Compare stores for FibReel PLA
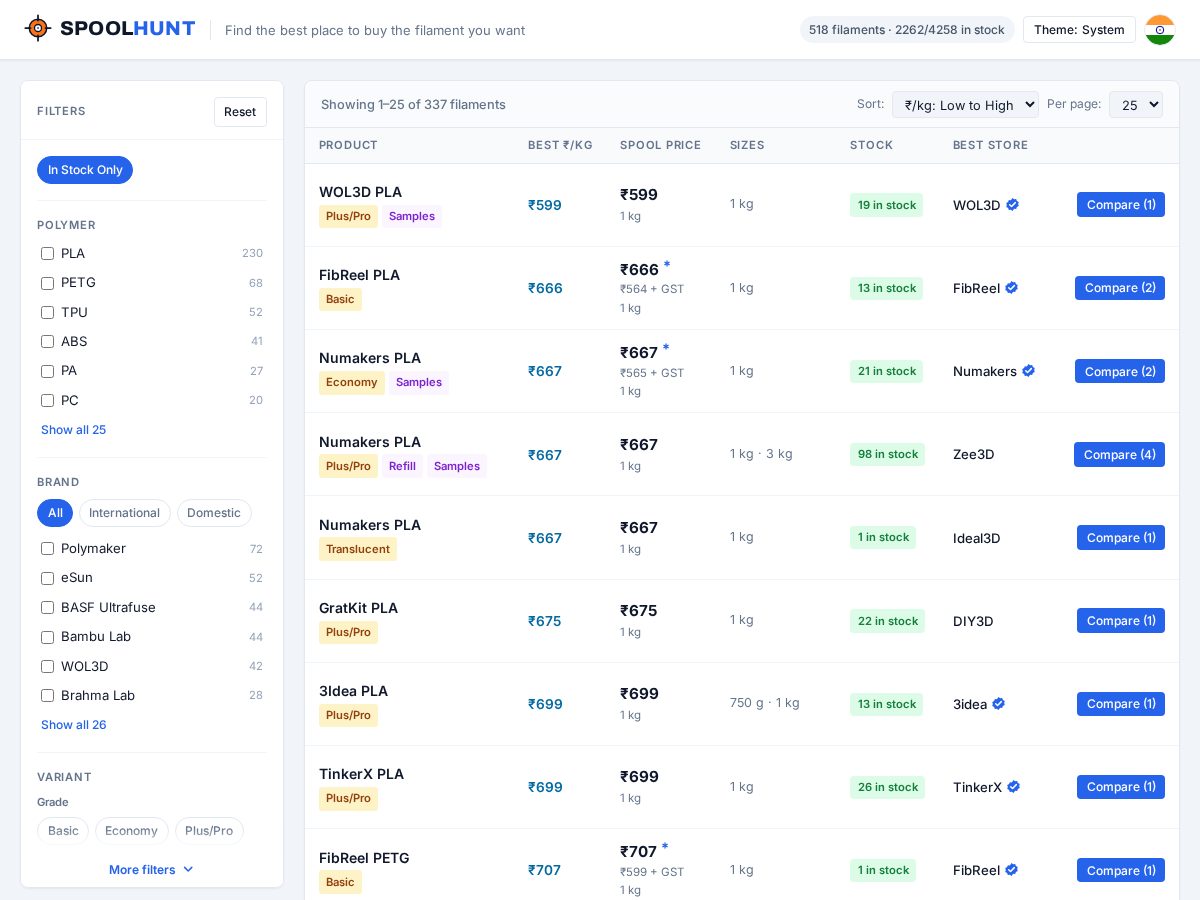Image resolution: width=1200 pixels, height=900 pixels. [1120, 288]
